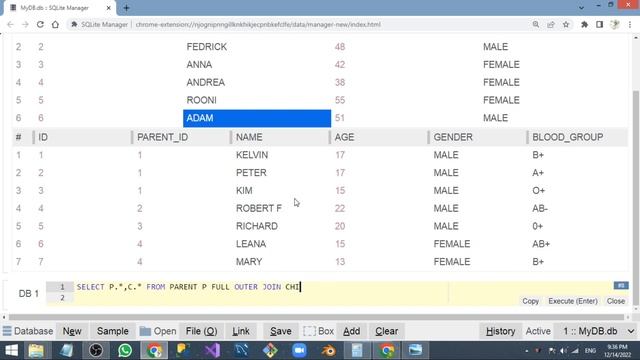The height and width of the screenshot is (360, 640).
Task: Click age 22 in the ROBERT F row
Action: point(340,209)
